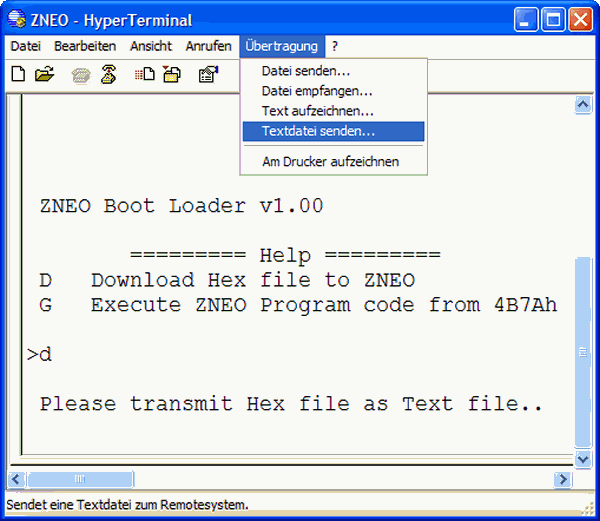Click the vertical scrollbar thumb

(583, 352)
